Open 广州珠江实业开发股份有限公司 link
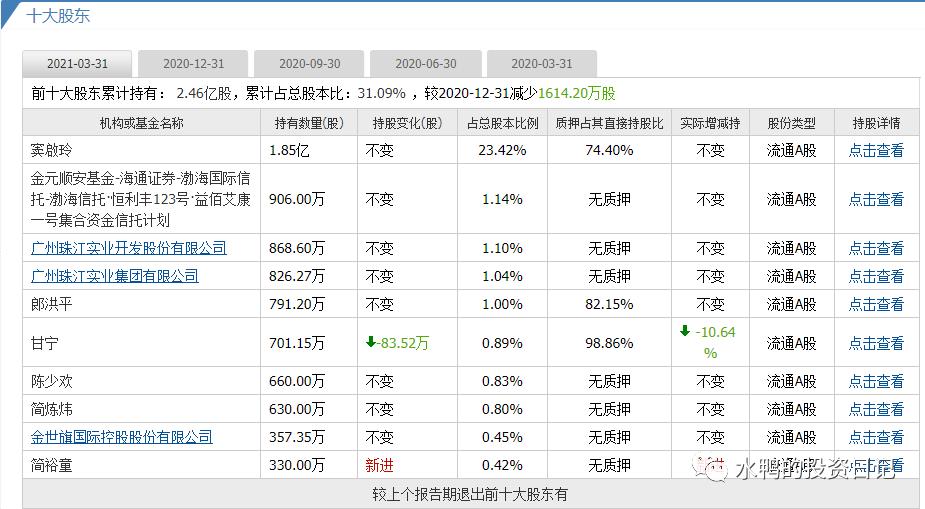925x509 pixels. pyautogui.click(x=129, y=248)
